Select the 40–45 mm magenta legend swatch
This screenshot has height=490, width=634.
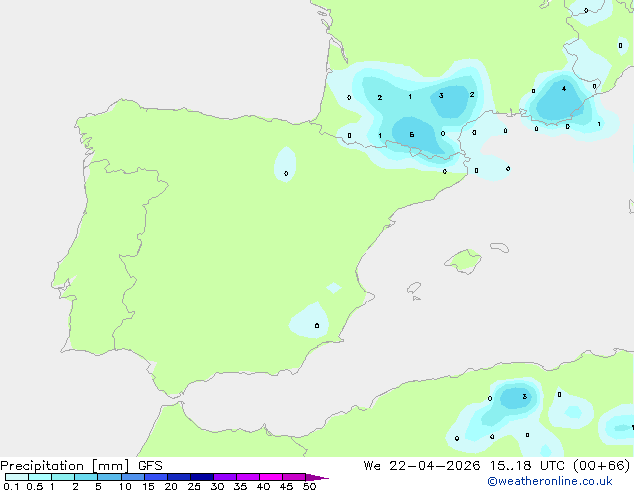click(271, 477)
